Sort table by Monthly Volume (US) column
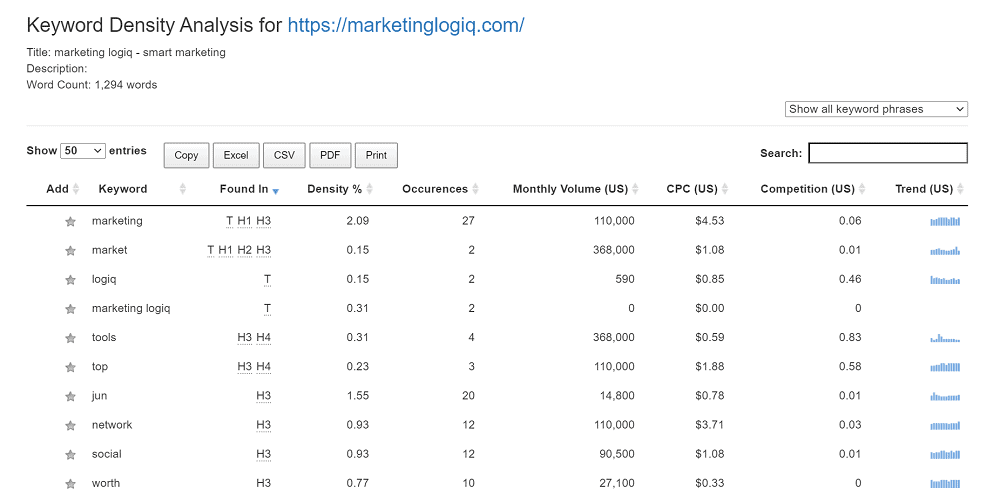 coord(576,189)
